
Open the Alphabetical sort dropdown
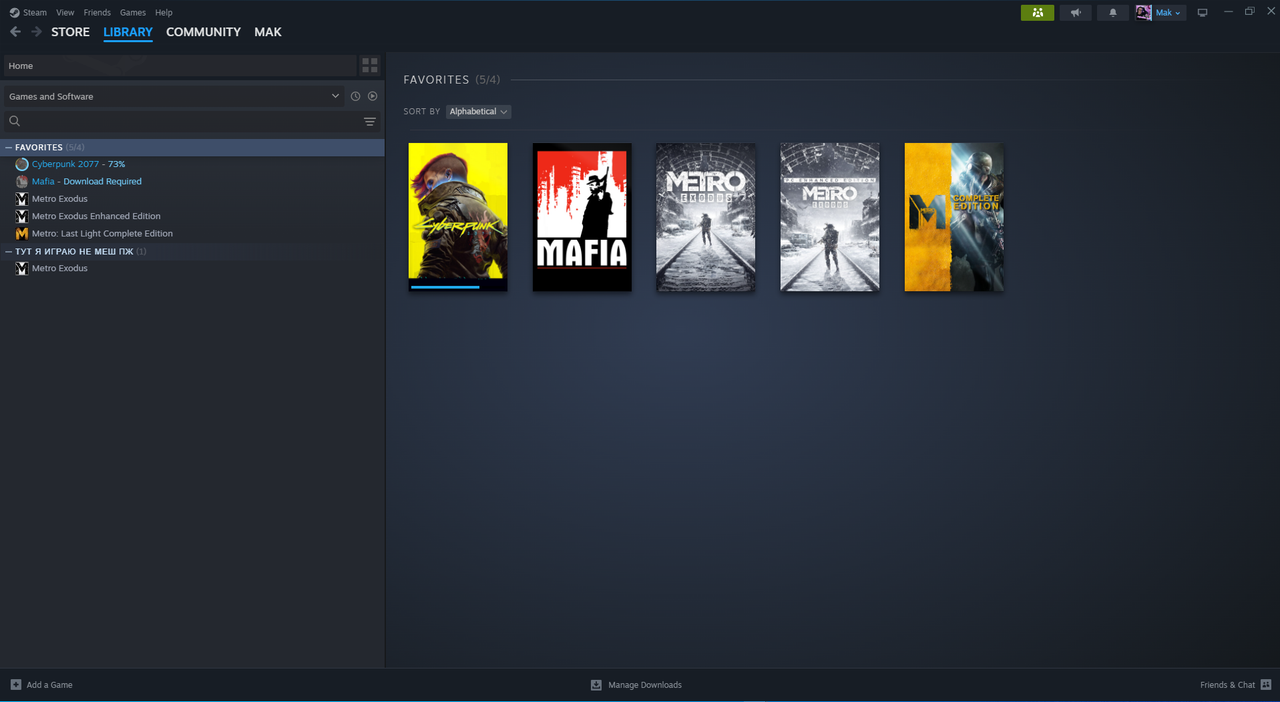(x=478, y=112)
